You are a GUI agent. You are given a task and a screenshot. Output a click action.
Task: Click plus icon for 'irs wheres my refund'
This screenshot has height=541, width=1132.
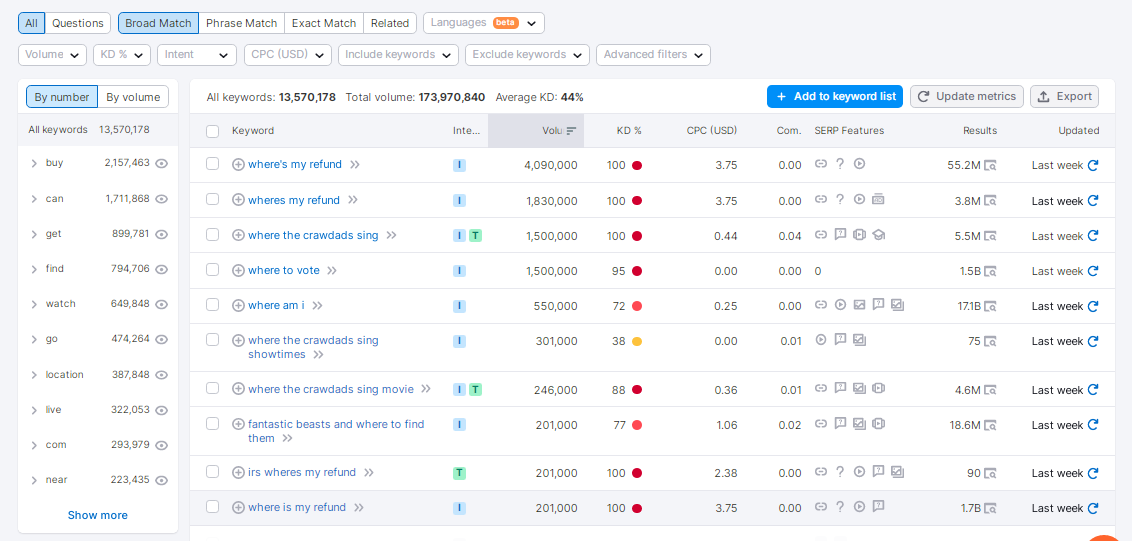238,472
